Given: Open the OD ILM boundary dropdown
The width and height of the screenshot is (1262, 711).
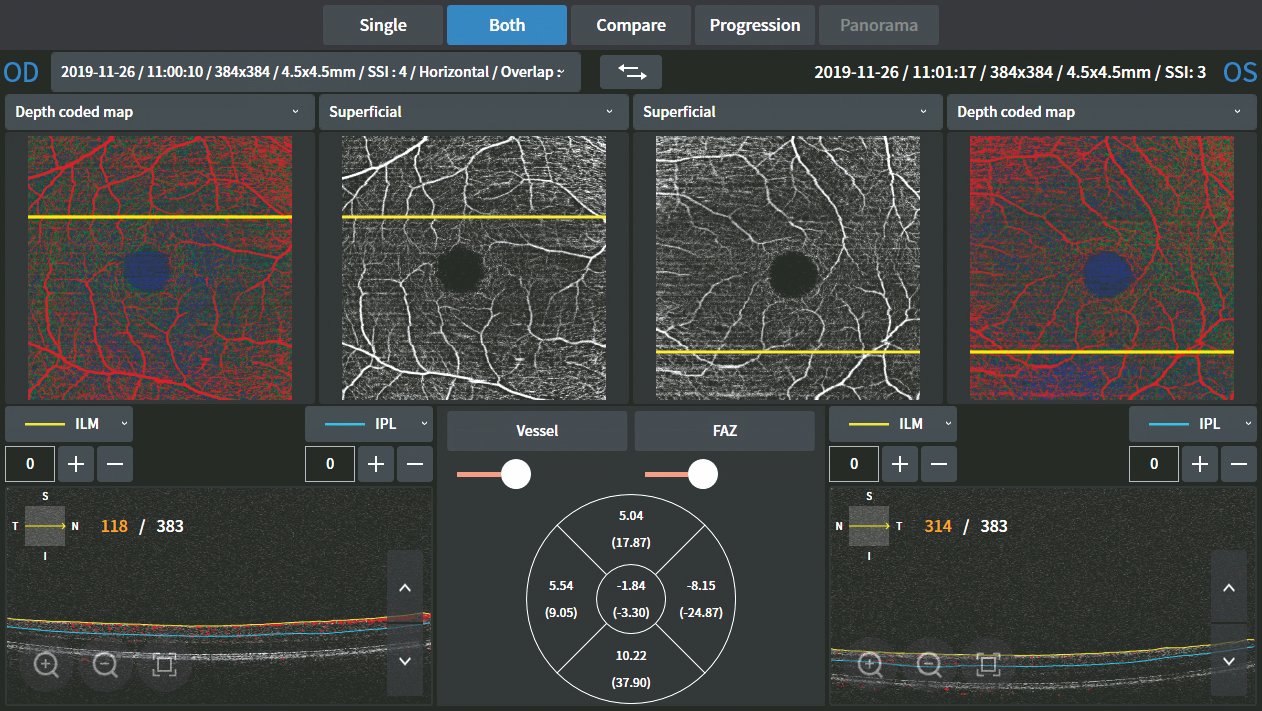Looking at the screenshot, I should [x=68, y=424].
